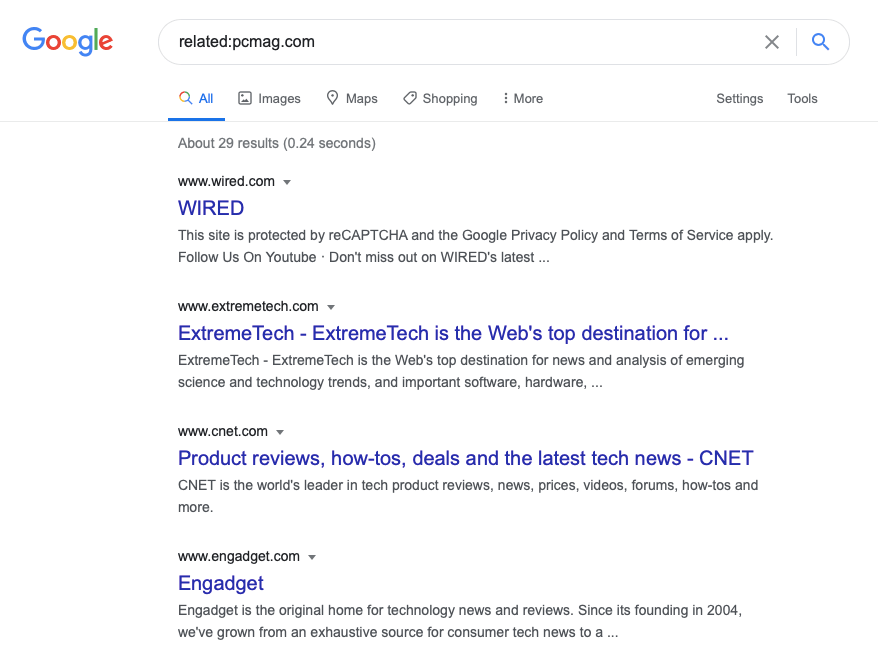The height and width of the screenshot is (664, 878).
Task: Open the WIRED result link
Action: point(211,208)
